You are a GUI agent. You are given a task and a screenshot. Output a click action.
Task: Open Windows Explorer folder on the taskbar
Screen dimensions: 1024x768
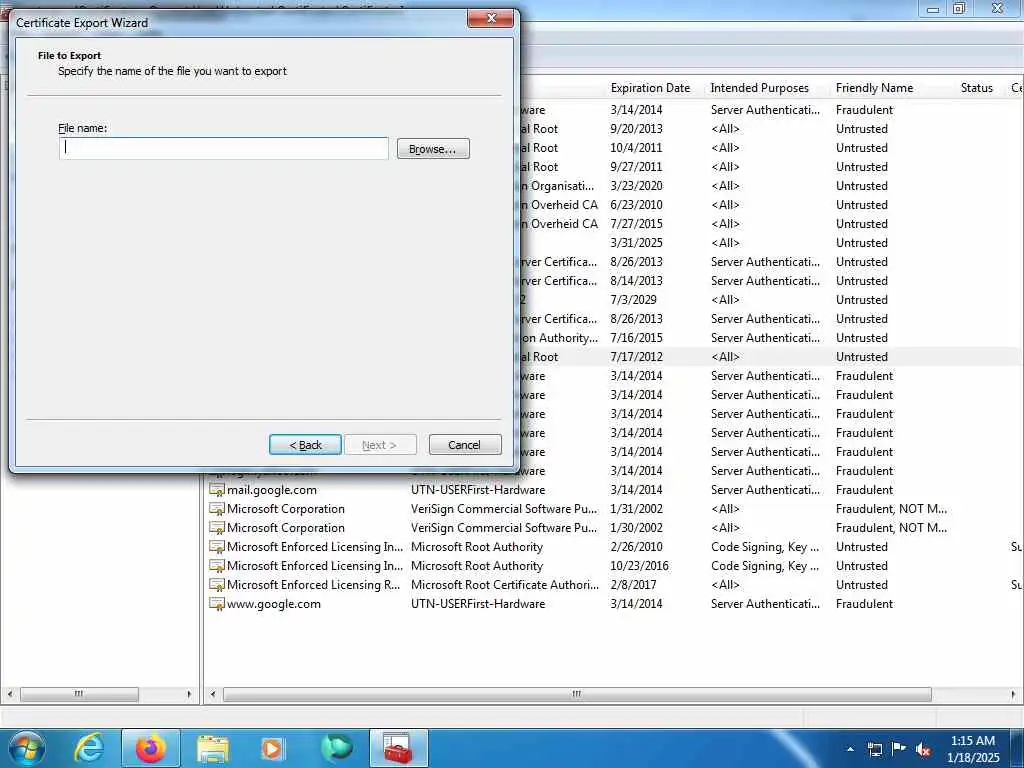tap(213, 748)
